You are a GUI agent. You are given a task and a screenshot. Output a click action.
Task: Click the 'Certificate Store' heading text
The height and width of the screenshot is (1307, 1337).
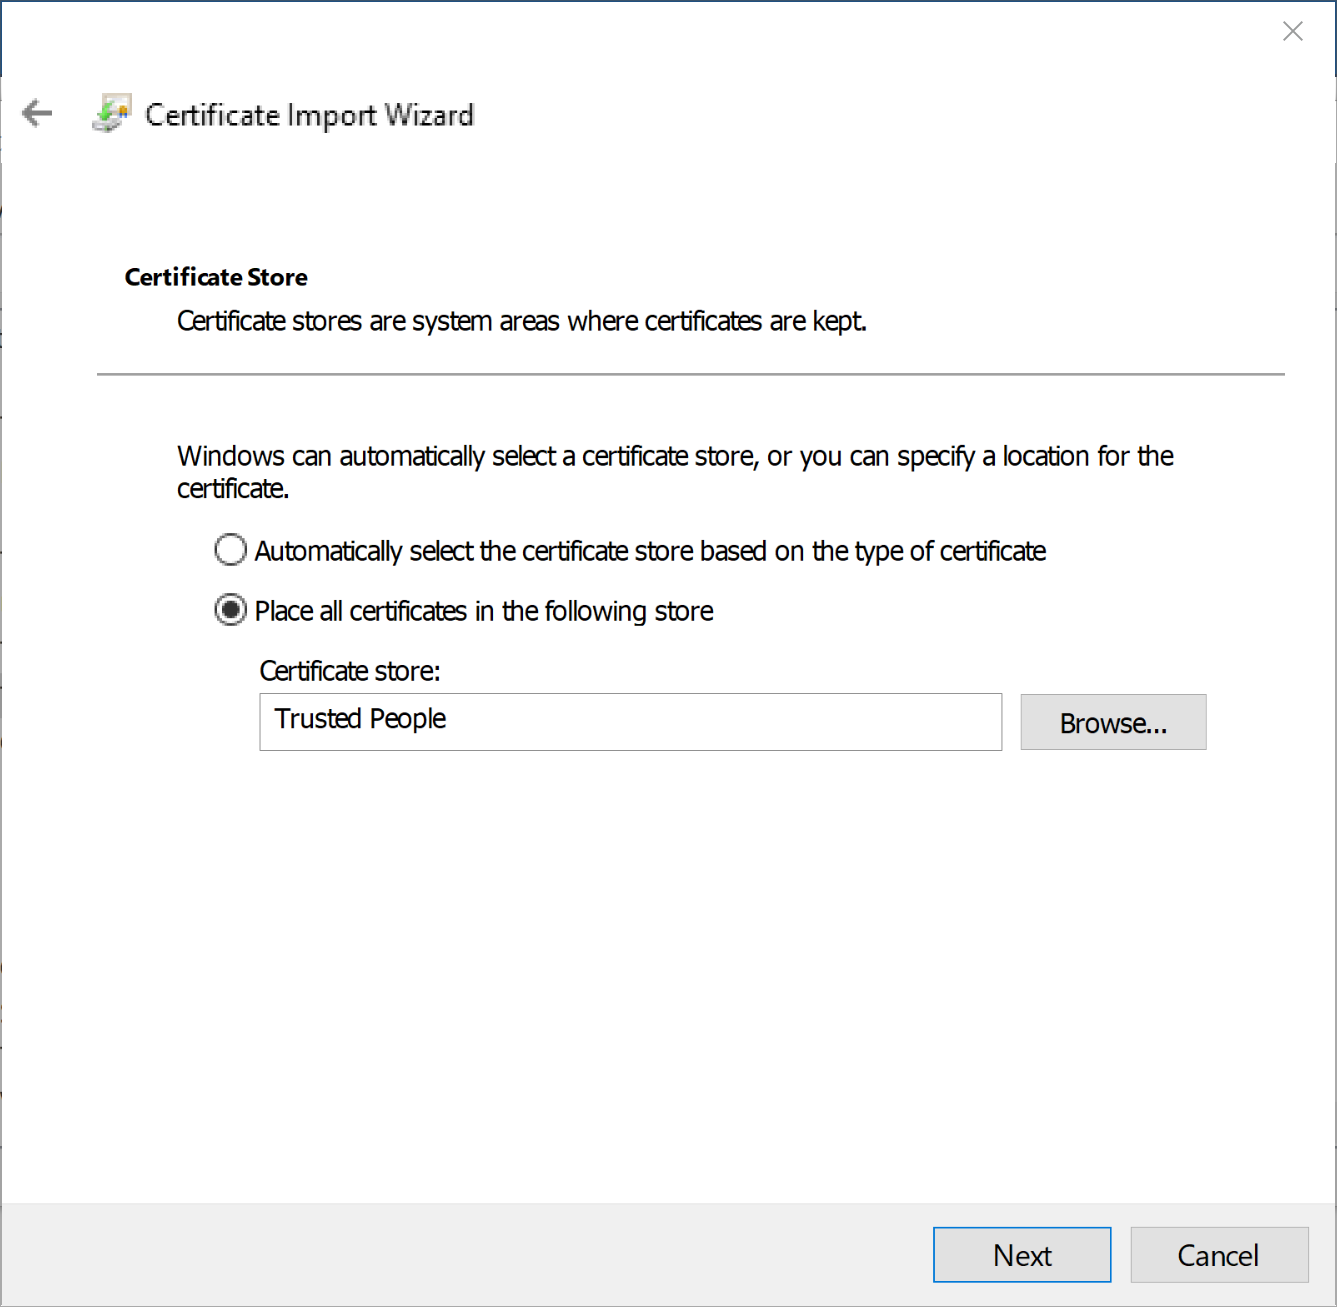pyautogui.click(x=216, y=277)
